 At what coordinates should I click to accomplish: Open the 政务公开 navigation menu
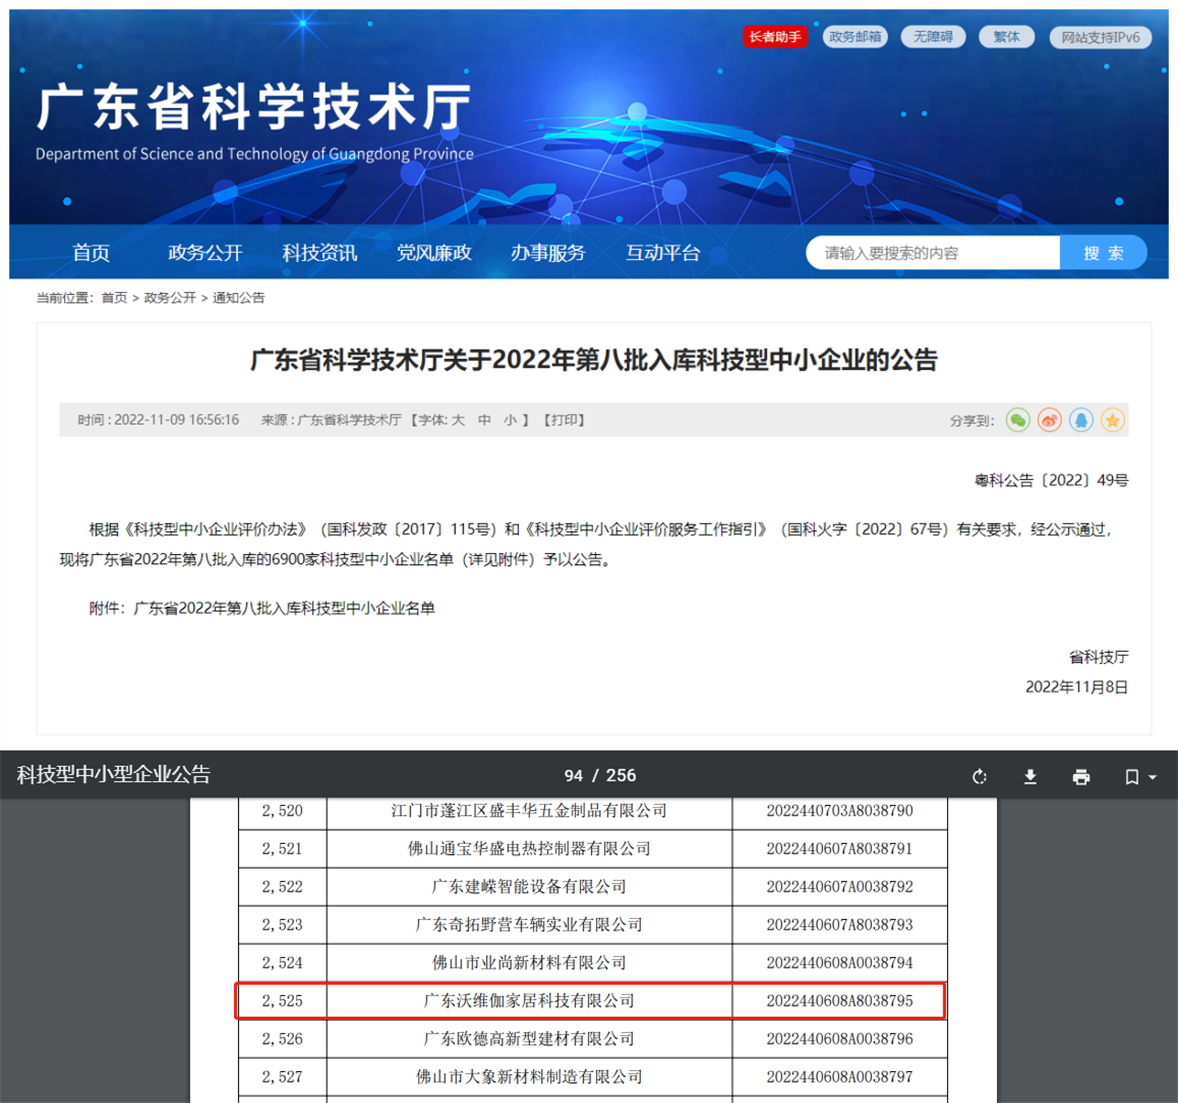coord(205,253)
